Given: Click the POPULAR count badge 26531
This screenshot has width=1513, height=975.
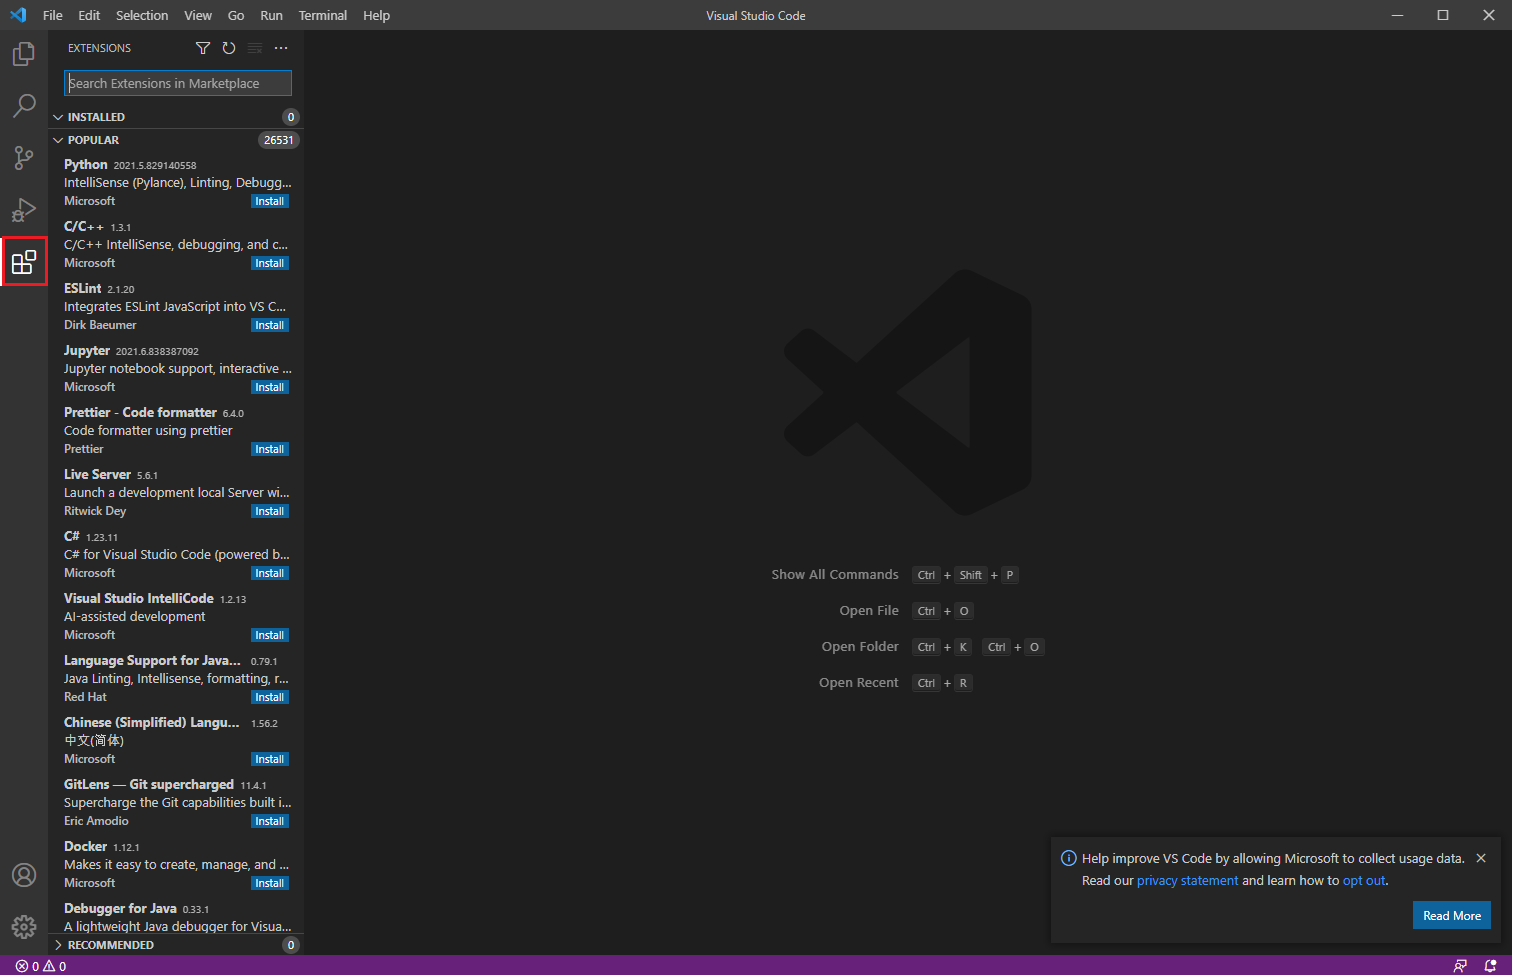Looking at the screenshot, I should click(279, 140).
